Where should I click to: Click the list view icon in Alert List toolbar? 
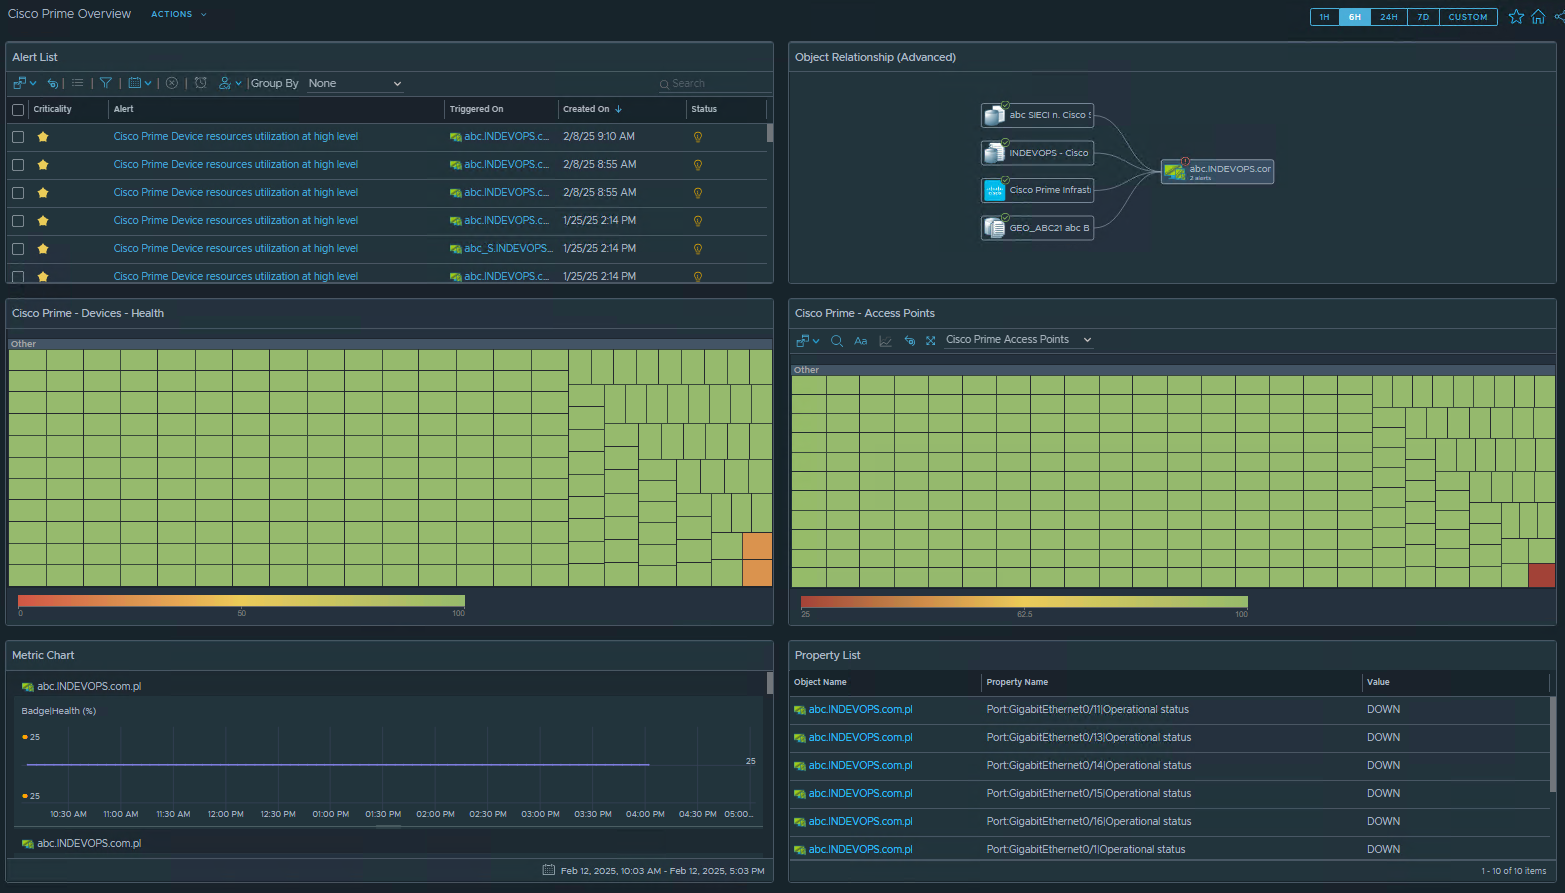tap(77, 83)
